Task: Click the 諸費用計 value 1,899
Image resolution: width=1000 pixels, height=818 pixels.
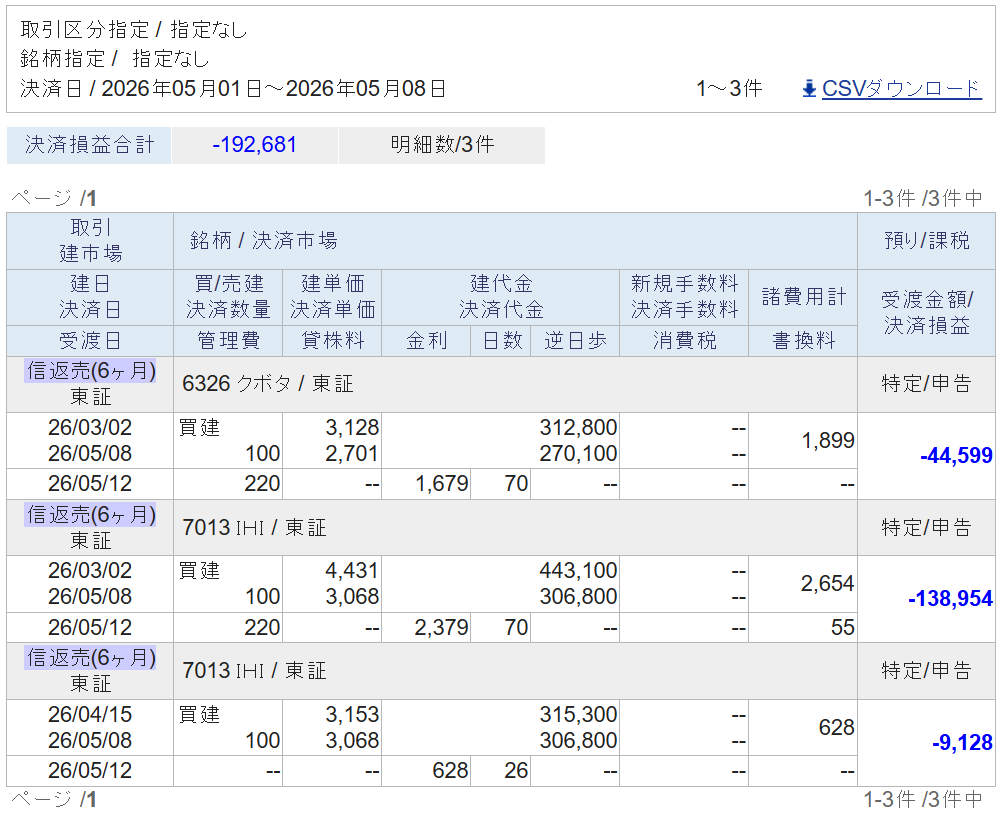Action: 828,440
